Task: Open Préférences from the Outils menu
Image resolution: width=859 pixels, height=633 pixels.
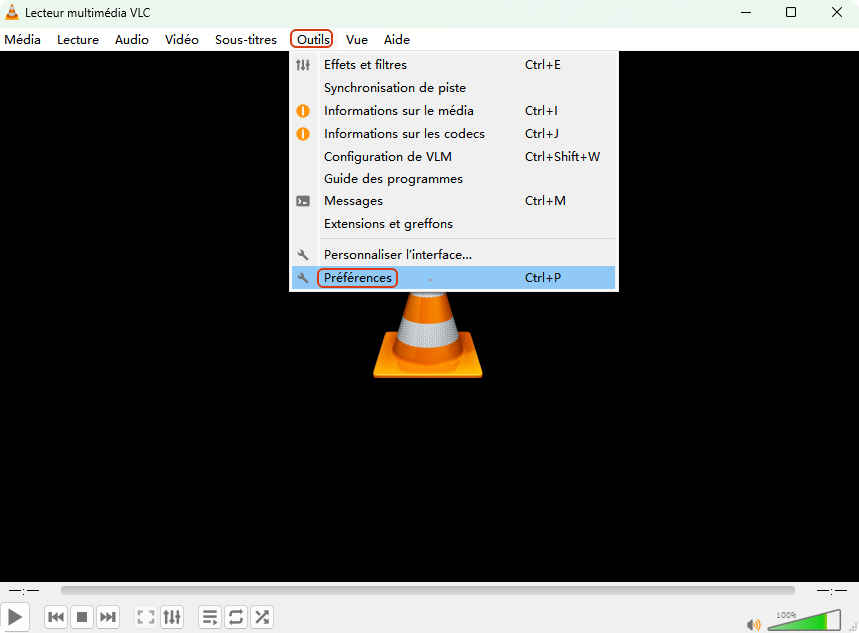Action: click(454, 278)
